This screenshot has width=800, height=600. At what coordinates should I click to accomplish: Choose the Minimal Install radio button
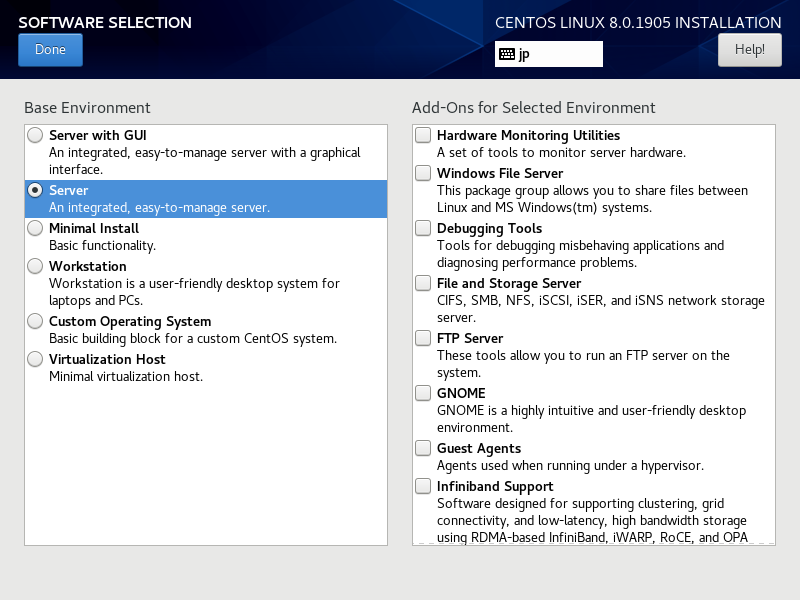tap(35, 228)
